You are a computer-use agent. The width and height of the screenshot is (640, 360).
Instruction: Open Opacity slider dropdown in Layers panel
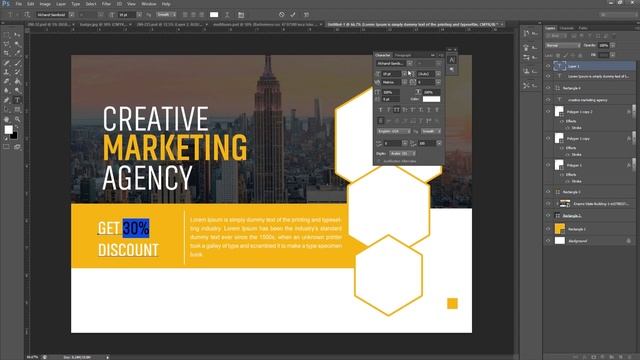tap(613, 45)
